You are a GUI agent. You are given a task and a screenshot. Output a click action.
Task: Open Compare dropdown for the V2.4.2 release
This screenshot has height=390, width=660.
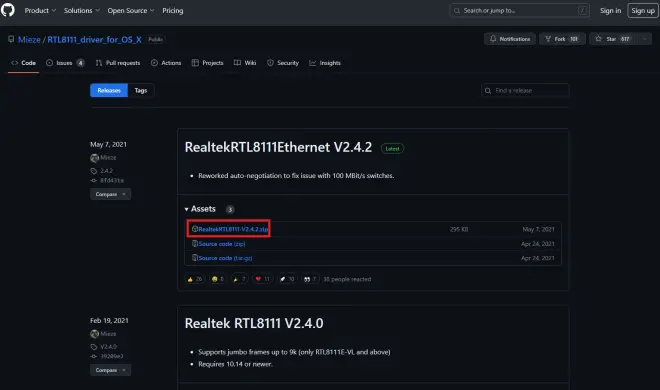110,194
